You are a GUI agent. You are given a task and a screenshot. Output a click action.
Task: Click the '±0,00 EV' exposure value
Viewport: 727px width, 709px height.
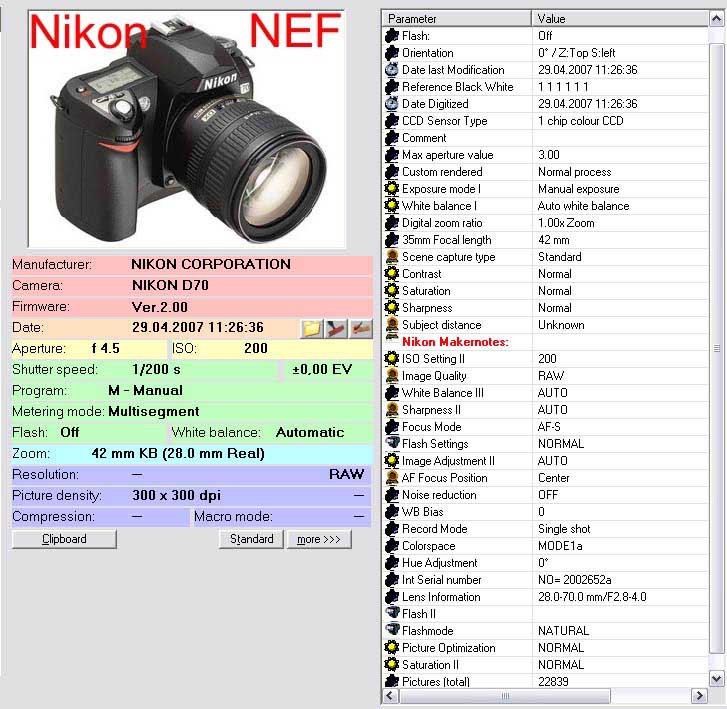pos(322,370)
